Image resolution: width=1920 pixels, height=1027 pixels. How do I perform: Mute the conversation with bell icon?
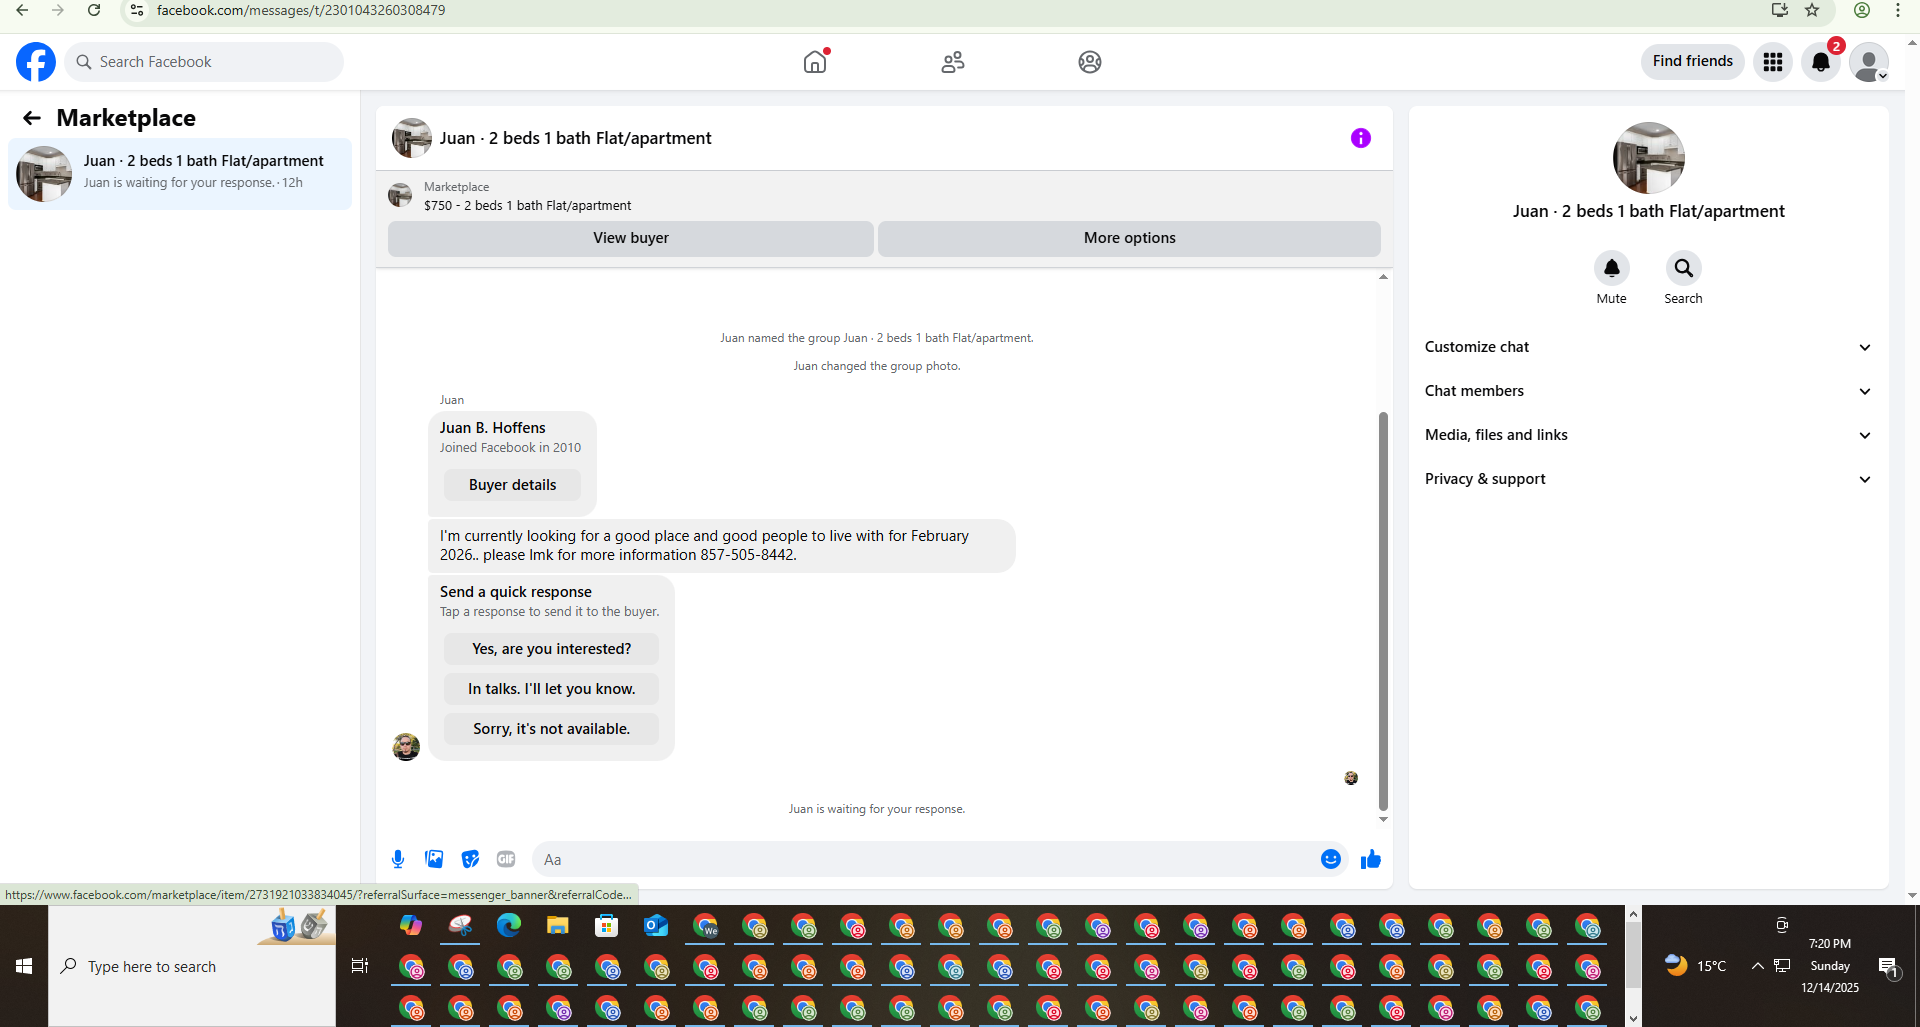pyautogui.click(x=1612, y=268)
